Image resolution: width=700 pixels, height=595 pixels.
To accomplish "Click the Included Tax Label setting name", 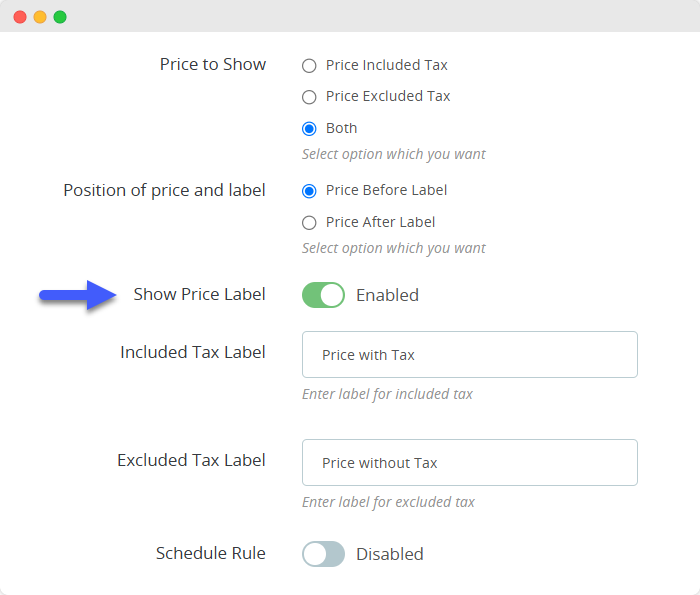I will click(x=193, y=353).
